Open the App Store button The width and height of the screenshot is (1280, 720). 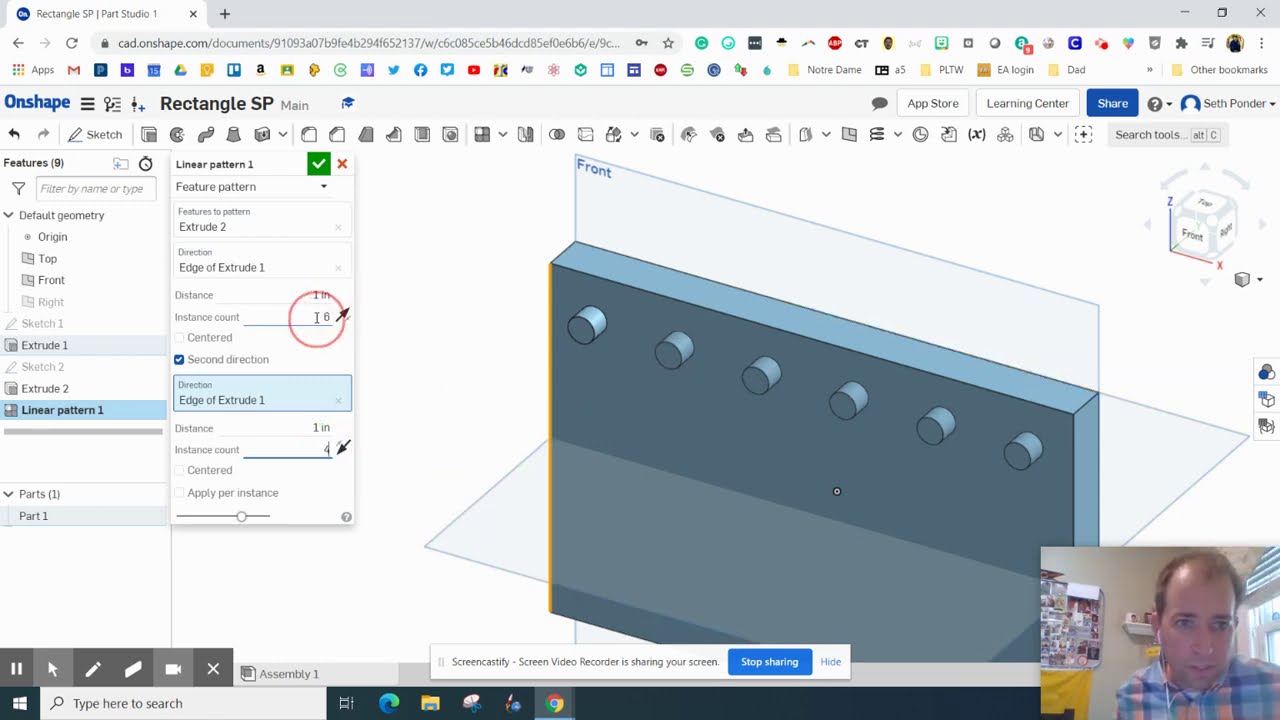932,104
